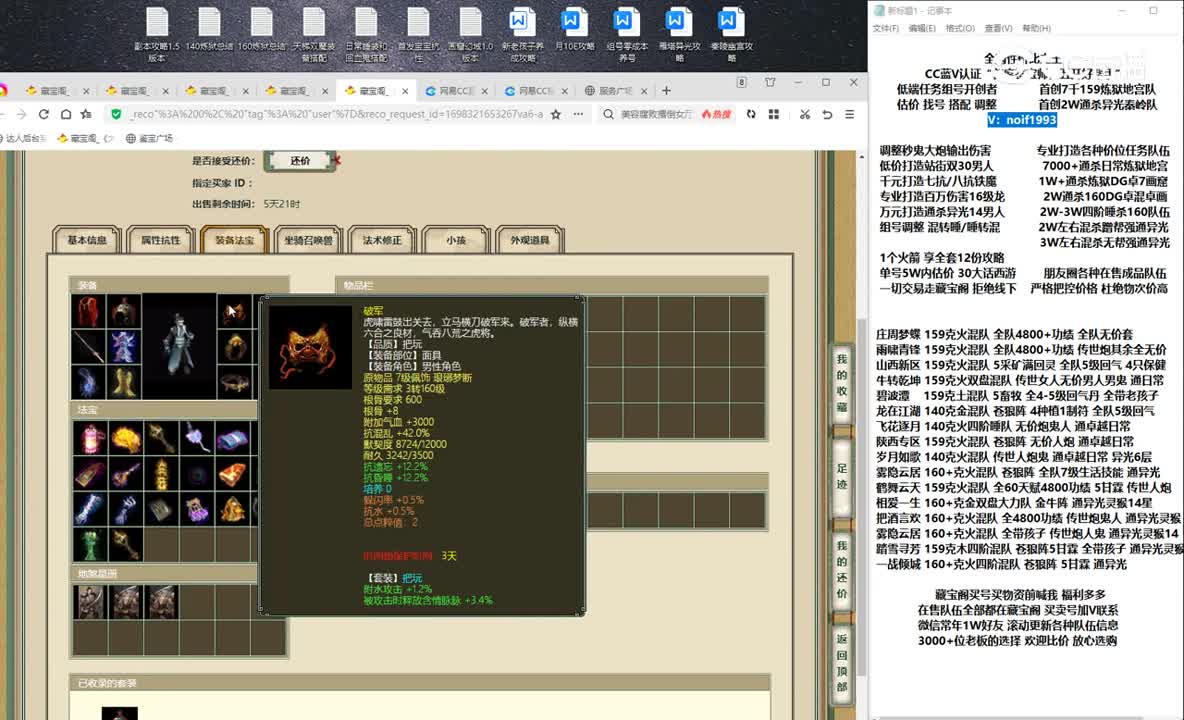Switch to the 服务广场 browser tab
The image size is (1184, 720).
615,91
